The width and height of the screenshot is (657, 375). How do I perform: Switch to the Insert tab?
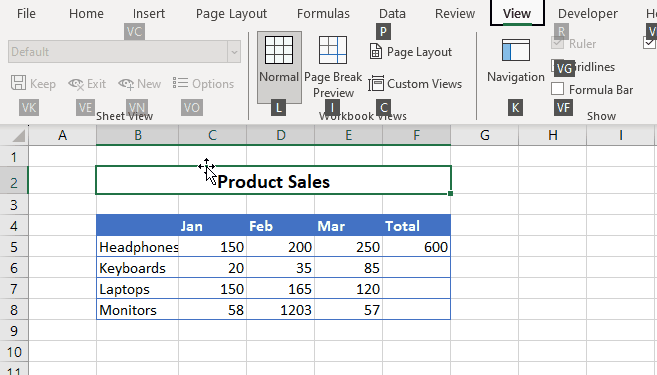tap(149, 13)
